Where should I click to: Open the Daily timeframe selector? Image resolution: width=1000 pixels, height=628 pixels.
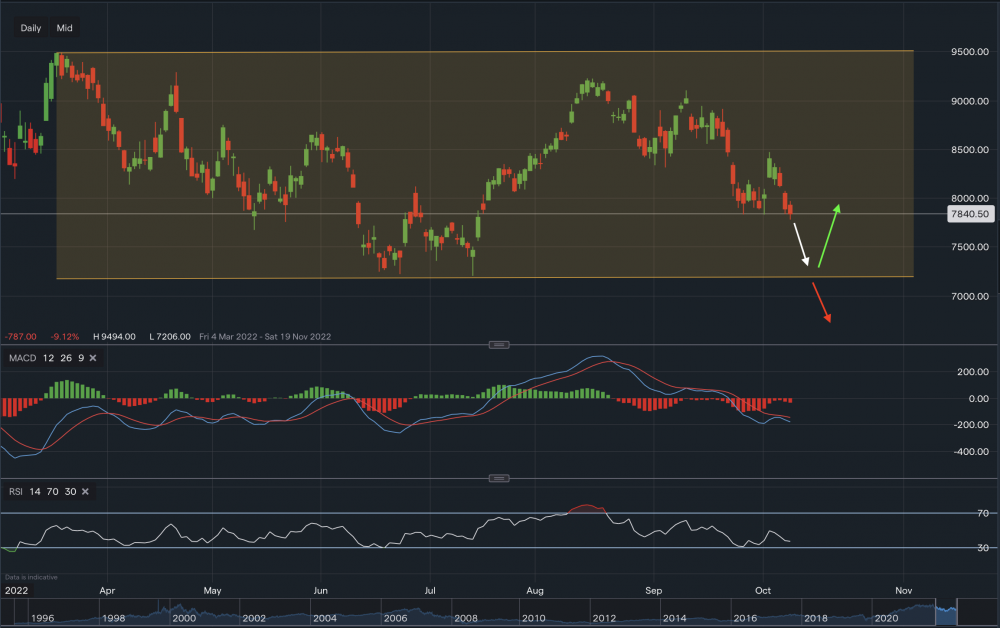(x=31, y=28)
